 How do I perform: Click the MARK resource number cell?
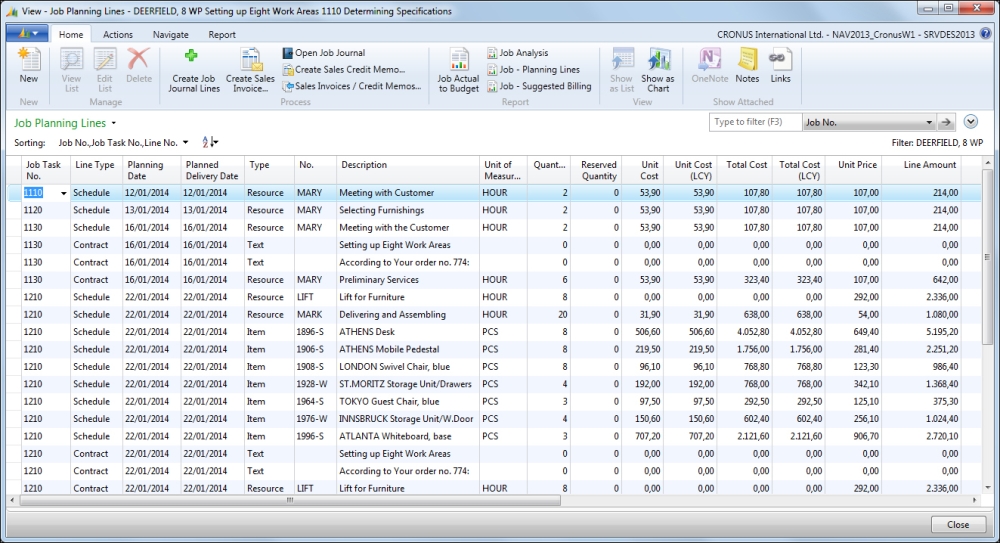point(315,315)
